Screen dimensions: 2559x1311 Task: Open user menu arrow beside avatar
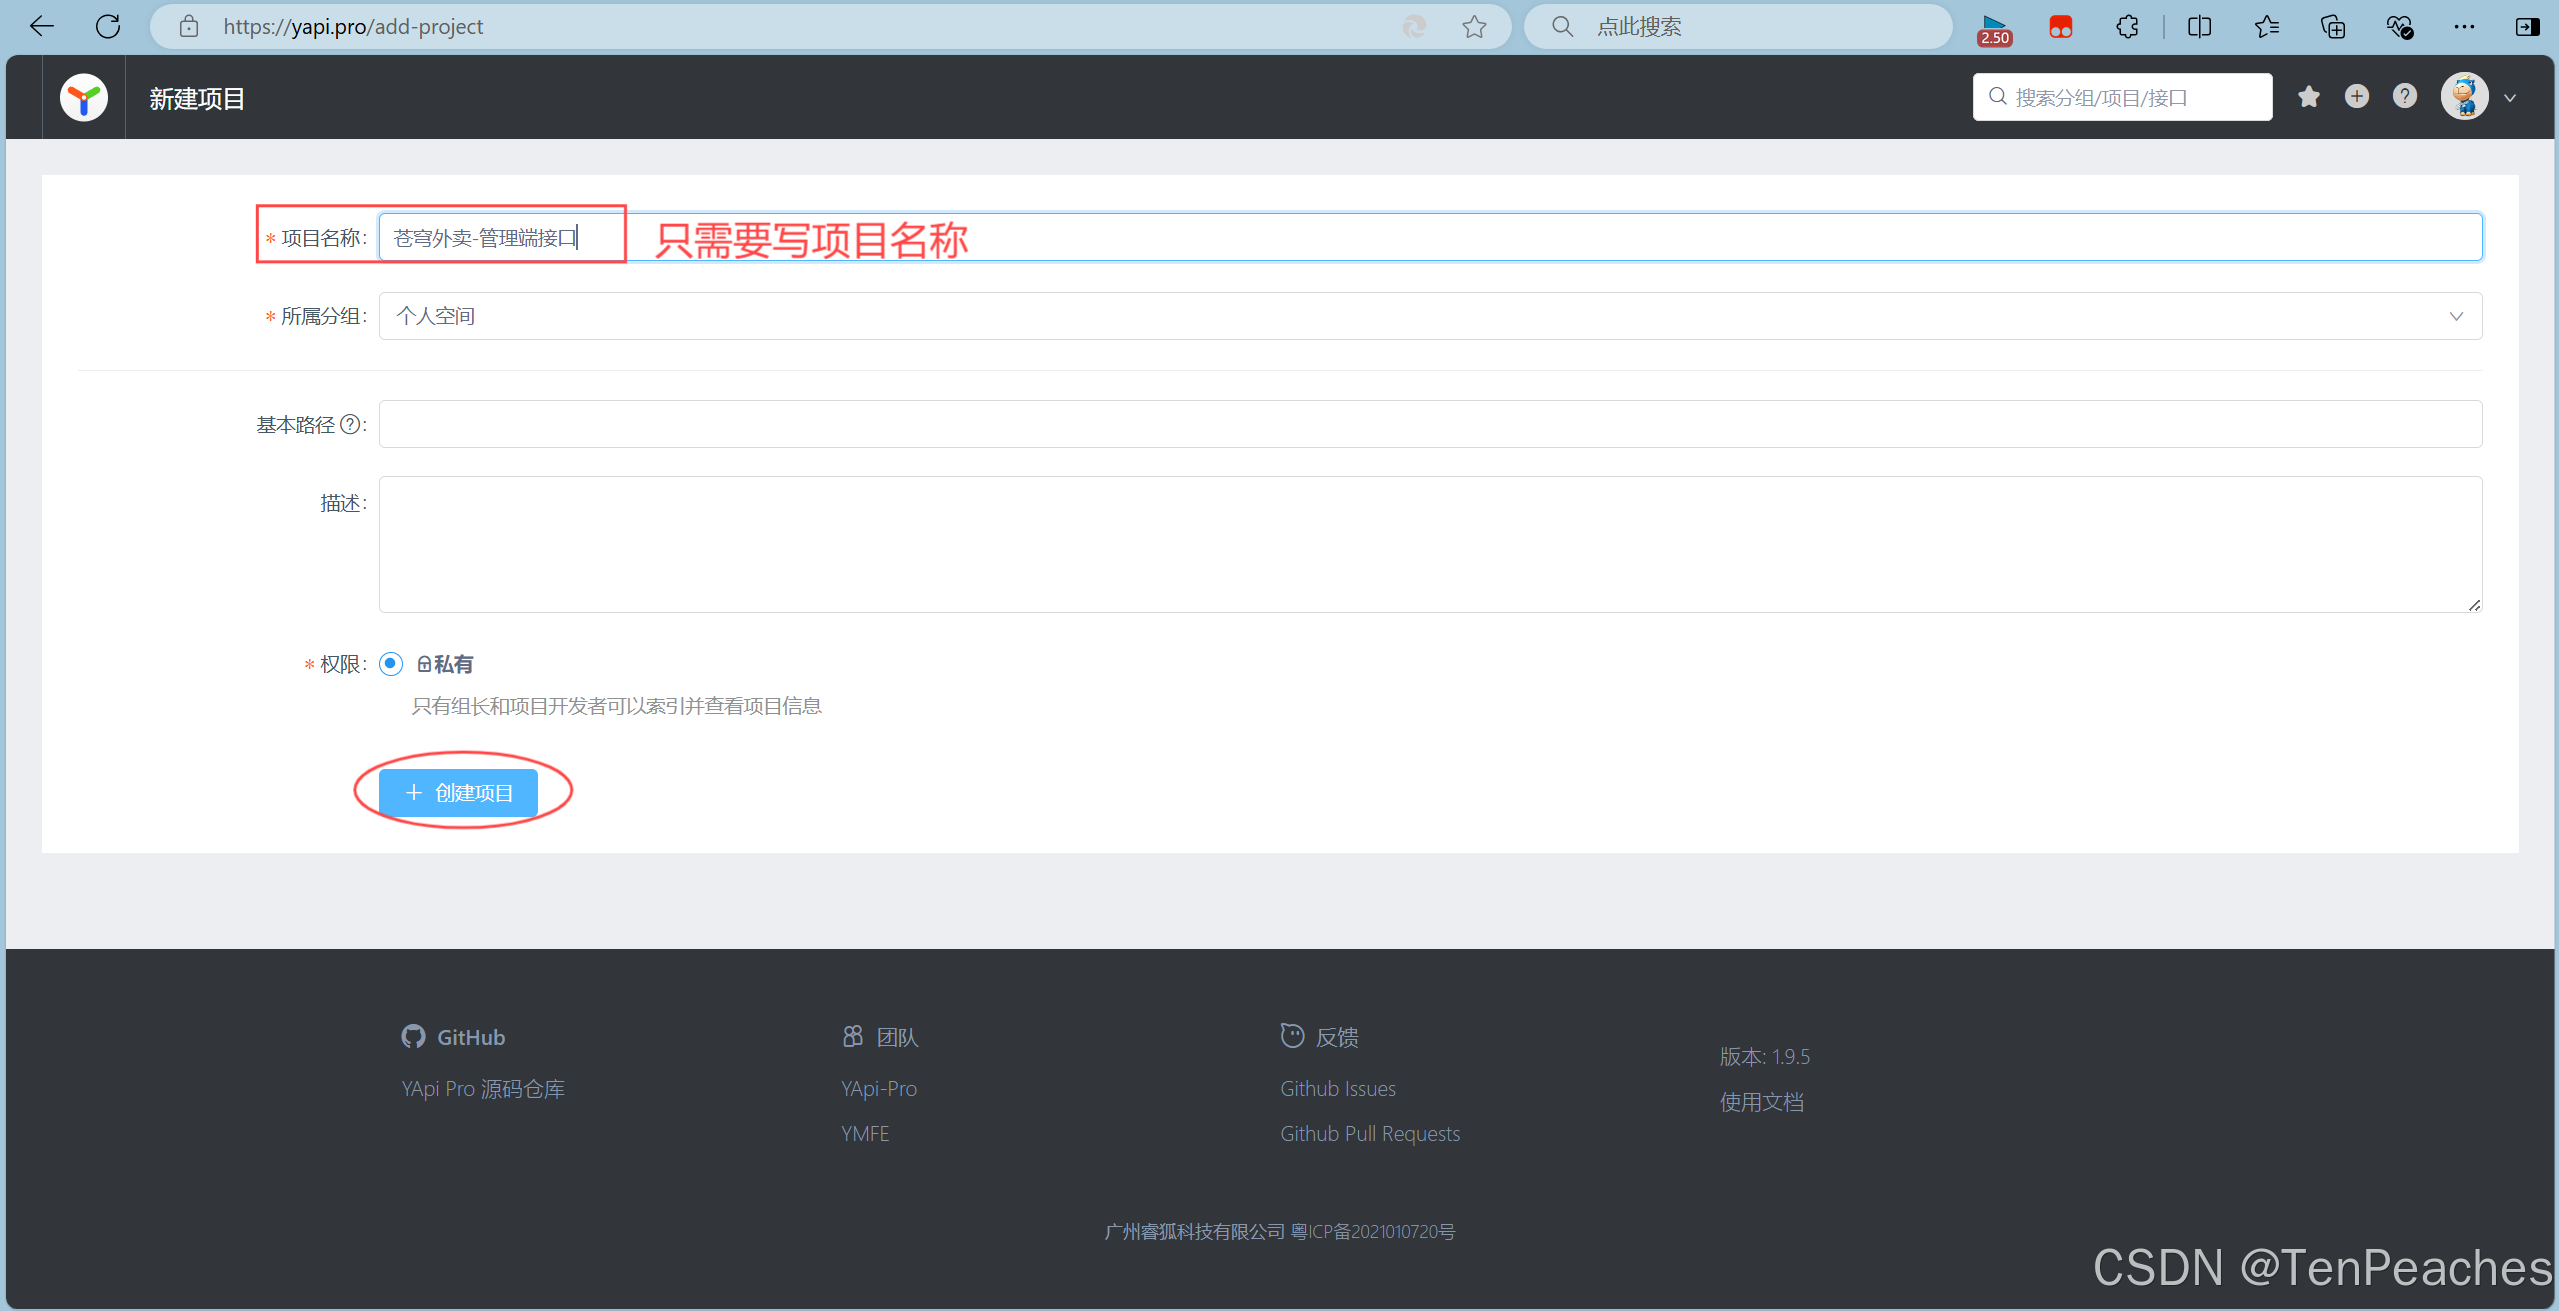coord(2510,98)
